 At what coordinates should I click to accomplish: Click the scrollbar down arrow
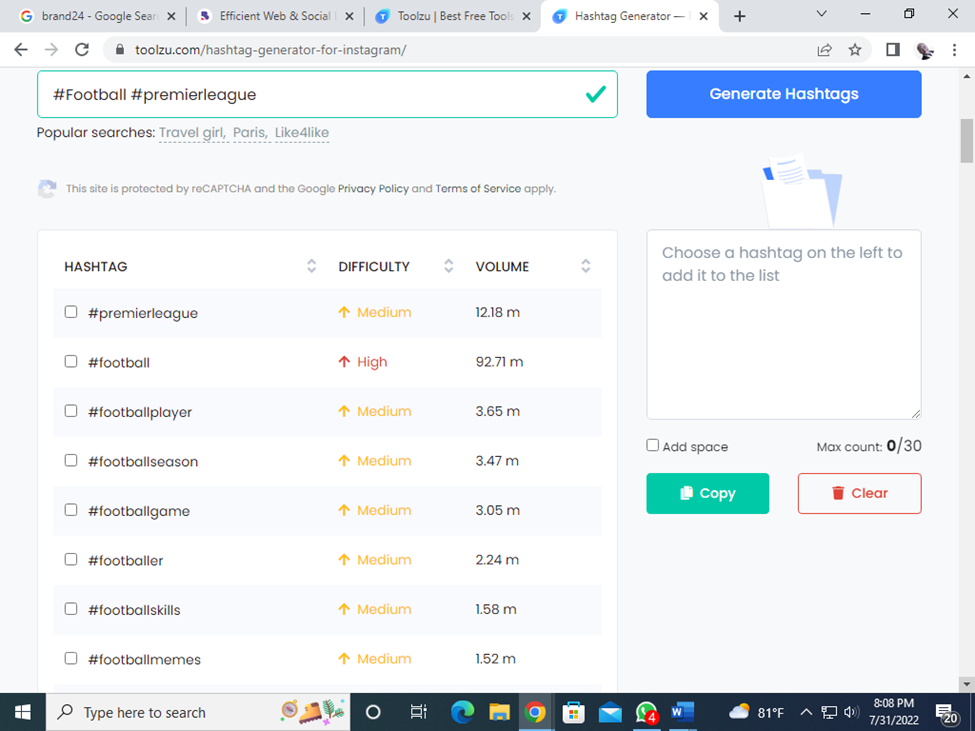click(966, 684)
